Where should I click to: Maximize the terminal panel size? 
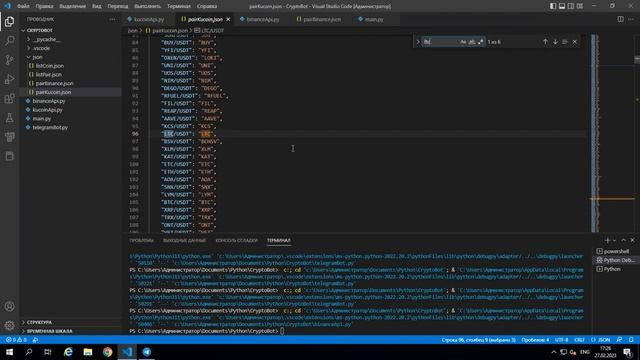pyautogui.click(x=623, y=240)
